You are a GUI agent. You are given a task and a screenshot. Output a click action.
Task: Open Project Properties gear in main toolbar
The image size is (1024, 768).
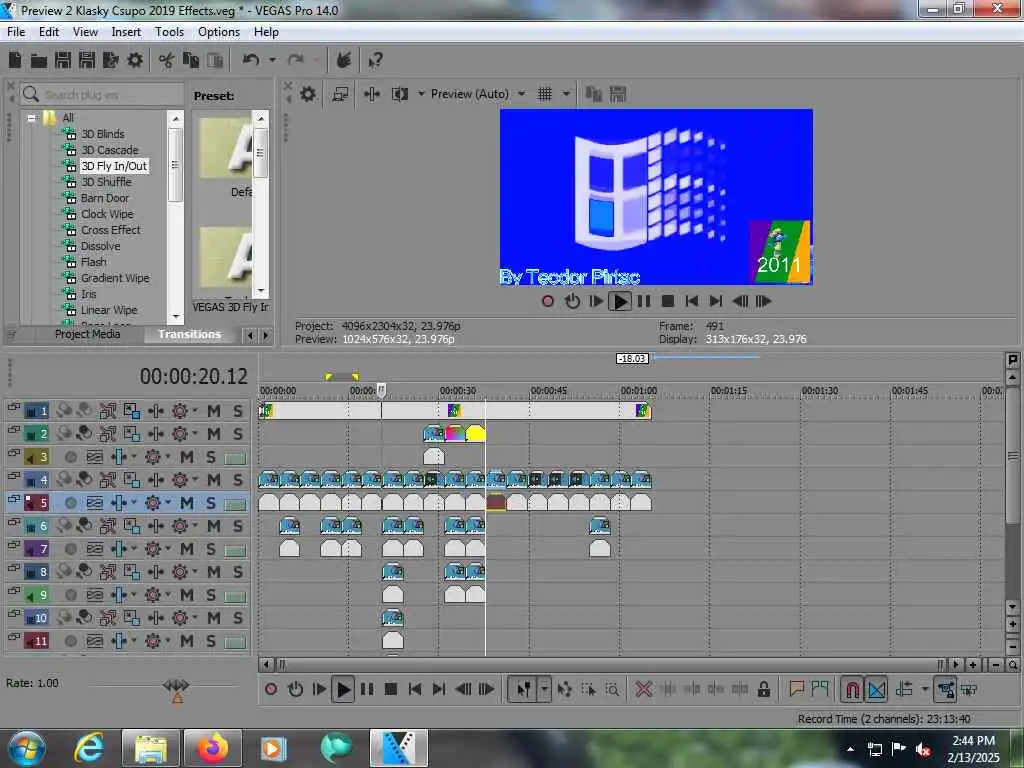(x=135, y=61)
